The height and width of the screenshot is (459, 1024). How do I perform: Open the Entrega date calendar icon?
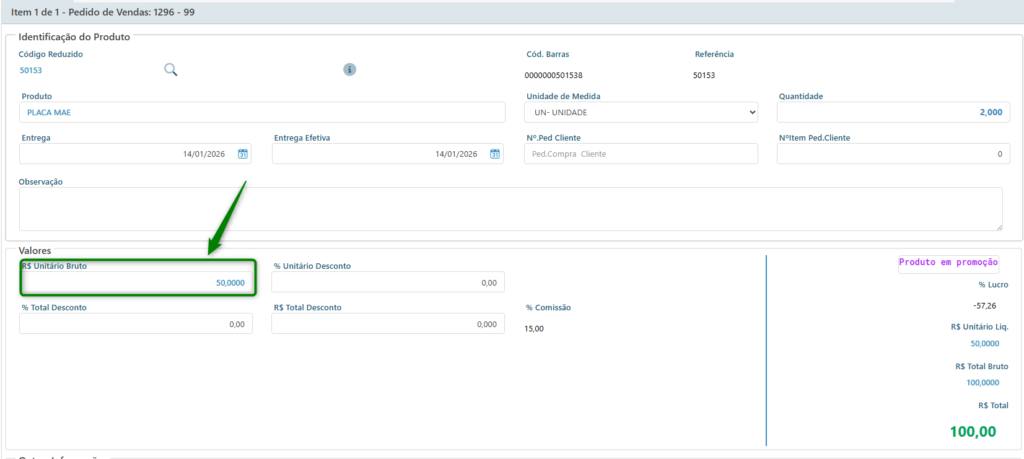[243, 154]
